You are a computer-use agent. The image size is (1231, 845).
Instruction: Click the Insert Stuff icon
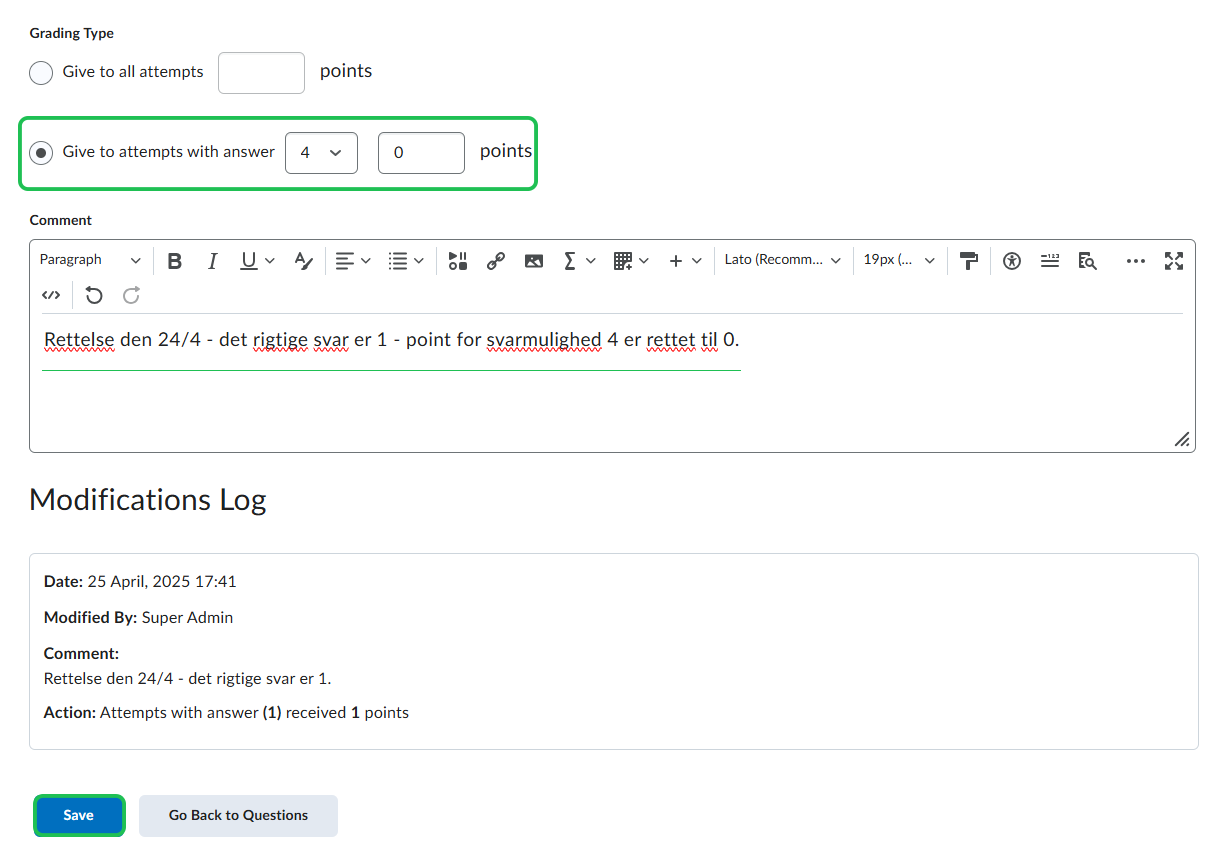(x=458, y=261)
